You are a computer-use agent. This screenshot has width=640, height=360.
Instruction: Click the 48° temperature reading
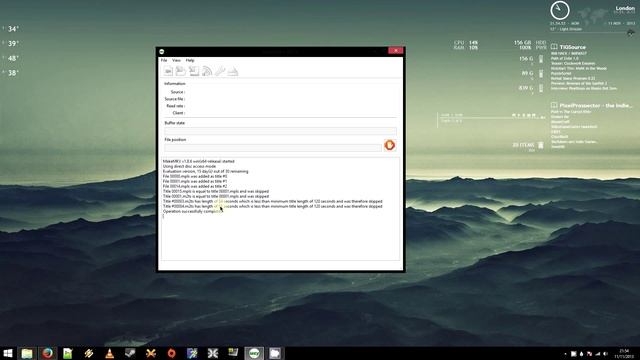point(13,58)
